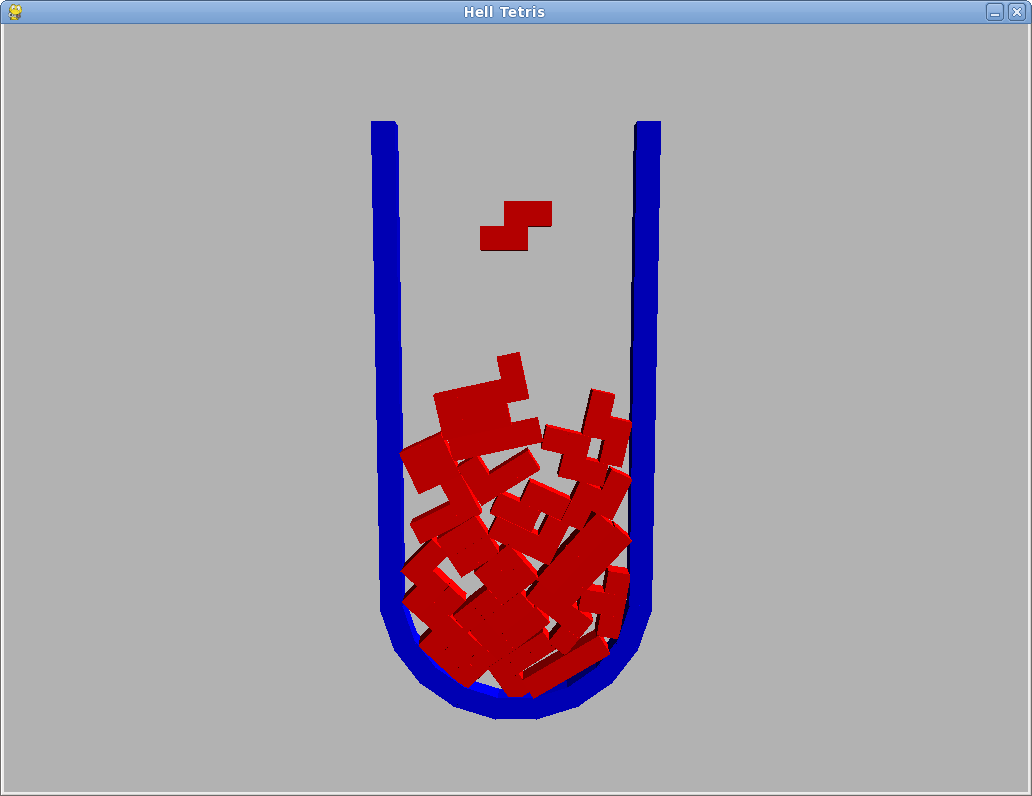Close the Hell Tetris window
The image size is (1032, 796).
pos(1016,12)
